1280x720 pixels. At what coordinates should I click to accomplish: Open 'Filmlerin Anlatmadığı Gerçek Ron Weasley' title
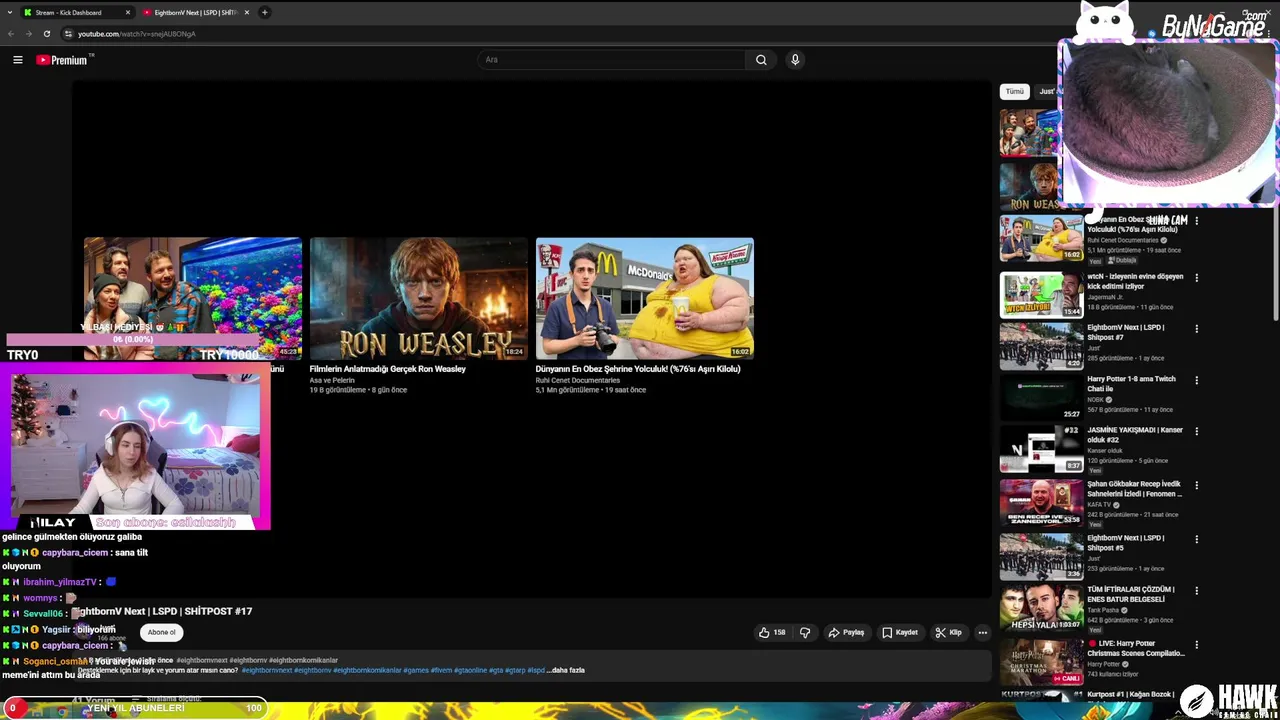[x=388, y=369]
